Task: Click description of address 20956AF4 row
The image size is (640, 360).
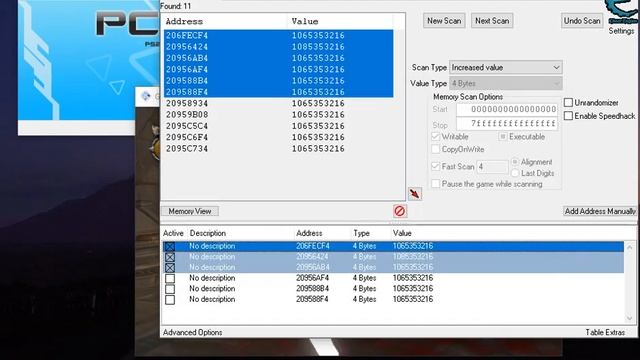Action: pyautogui.click(x=212, y=278)
